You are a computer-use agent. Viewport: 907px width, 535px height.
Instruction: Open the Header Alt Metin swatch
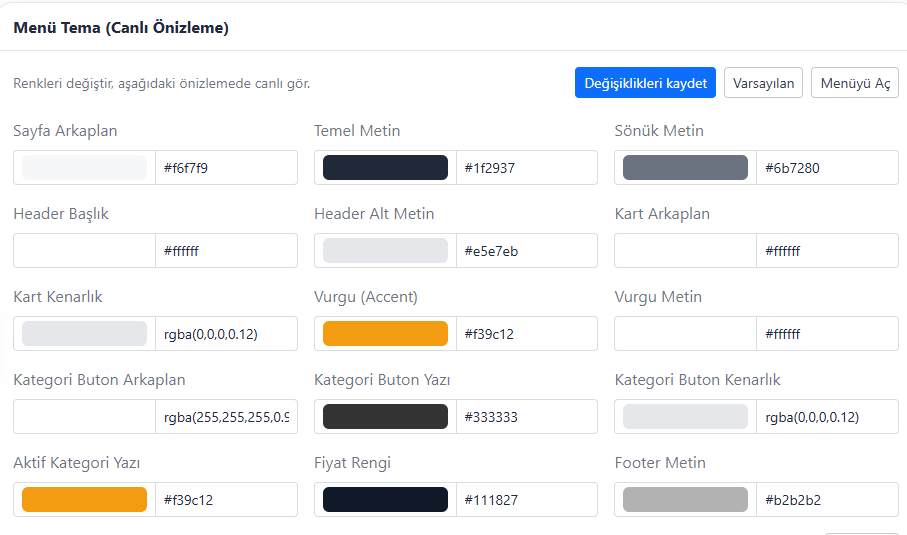[385, 251]
